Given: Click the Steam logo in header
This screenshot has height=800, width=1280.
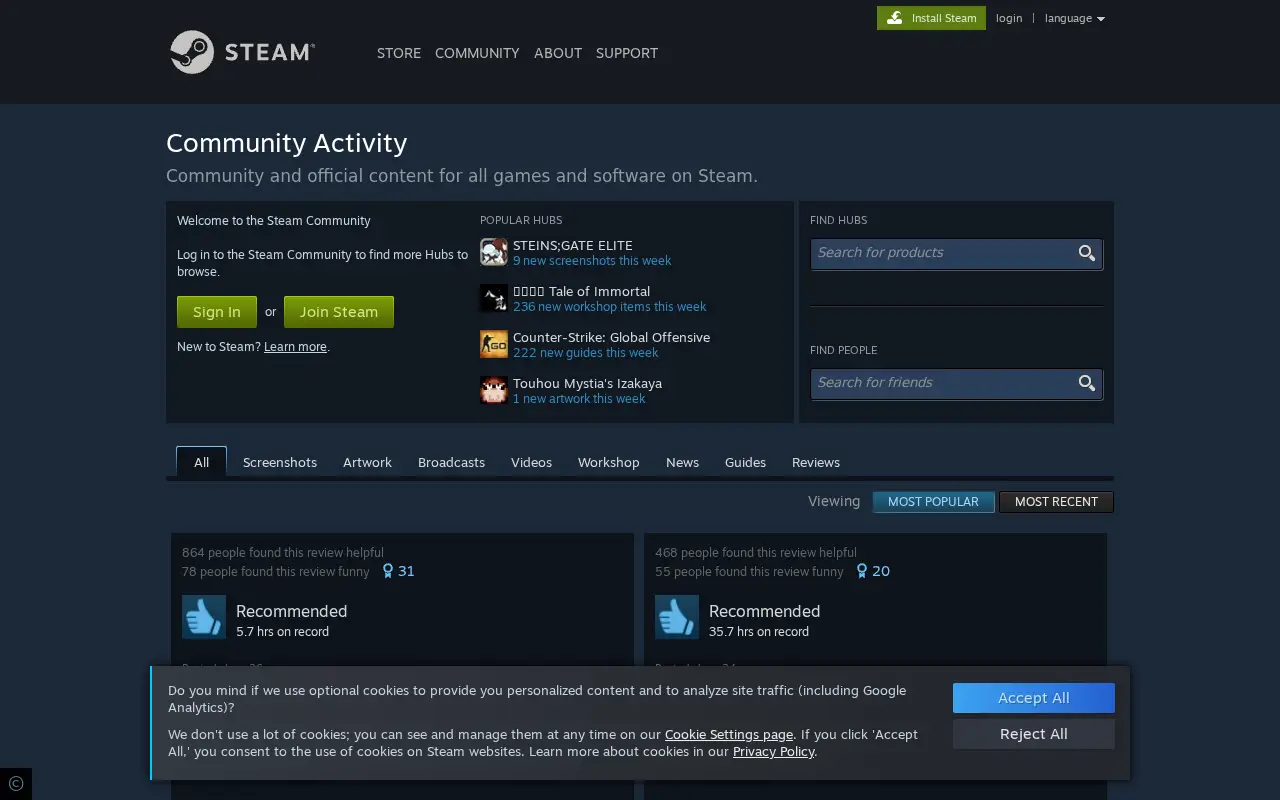Looking at the screenshot, I should [242, 52].
